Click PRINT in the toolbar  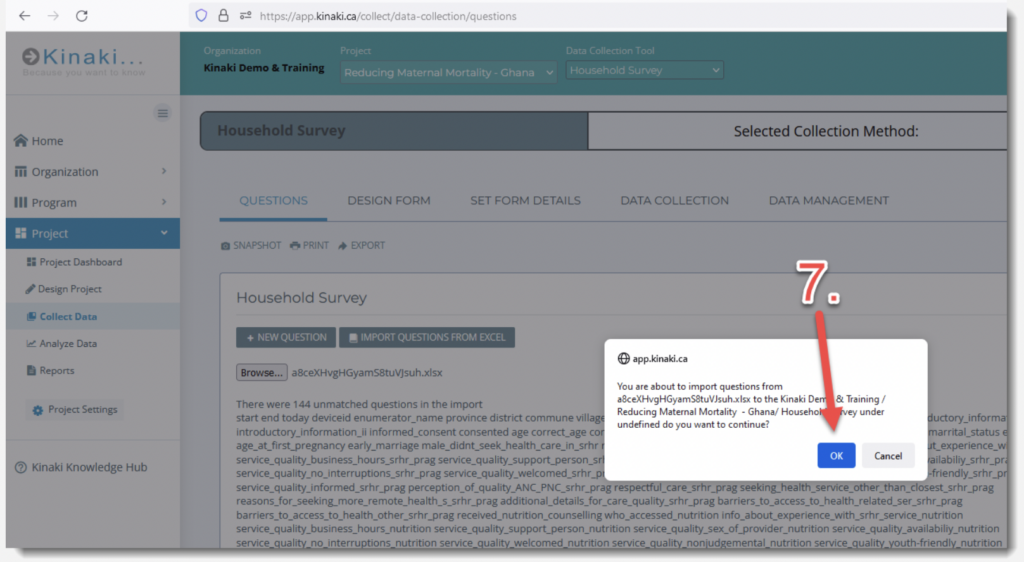coord(310,245)
